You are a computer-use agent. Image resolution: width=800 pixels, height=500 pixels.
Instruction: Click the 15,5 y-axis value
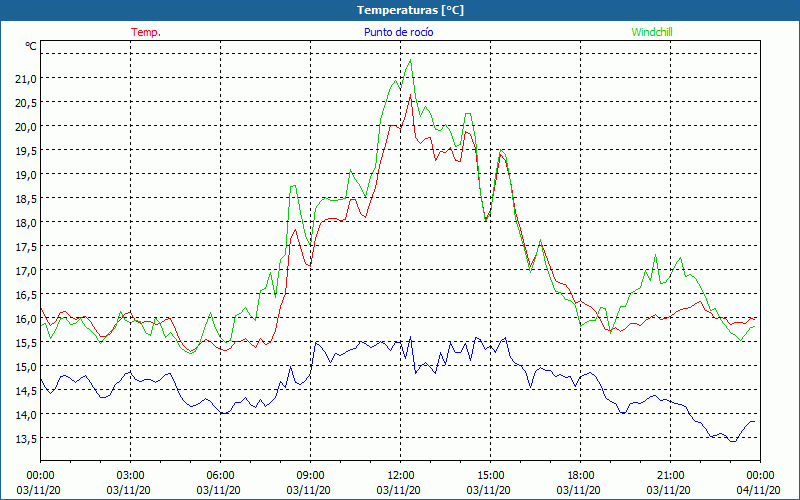click(x=26, y=342)
